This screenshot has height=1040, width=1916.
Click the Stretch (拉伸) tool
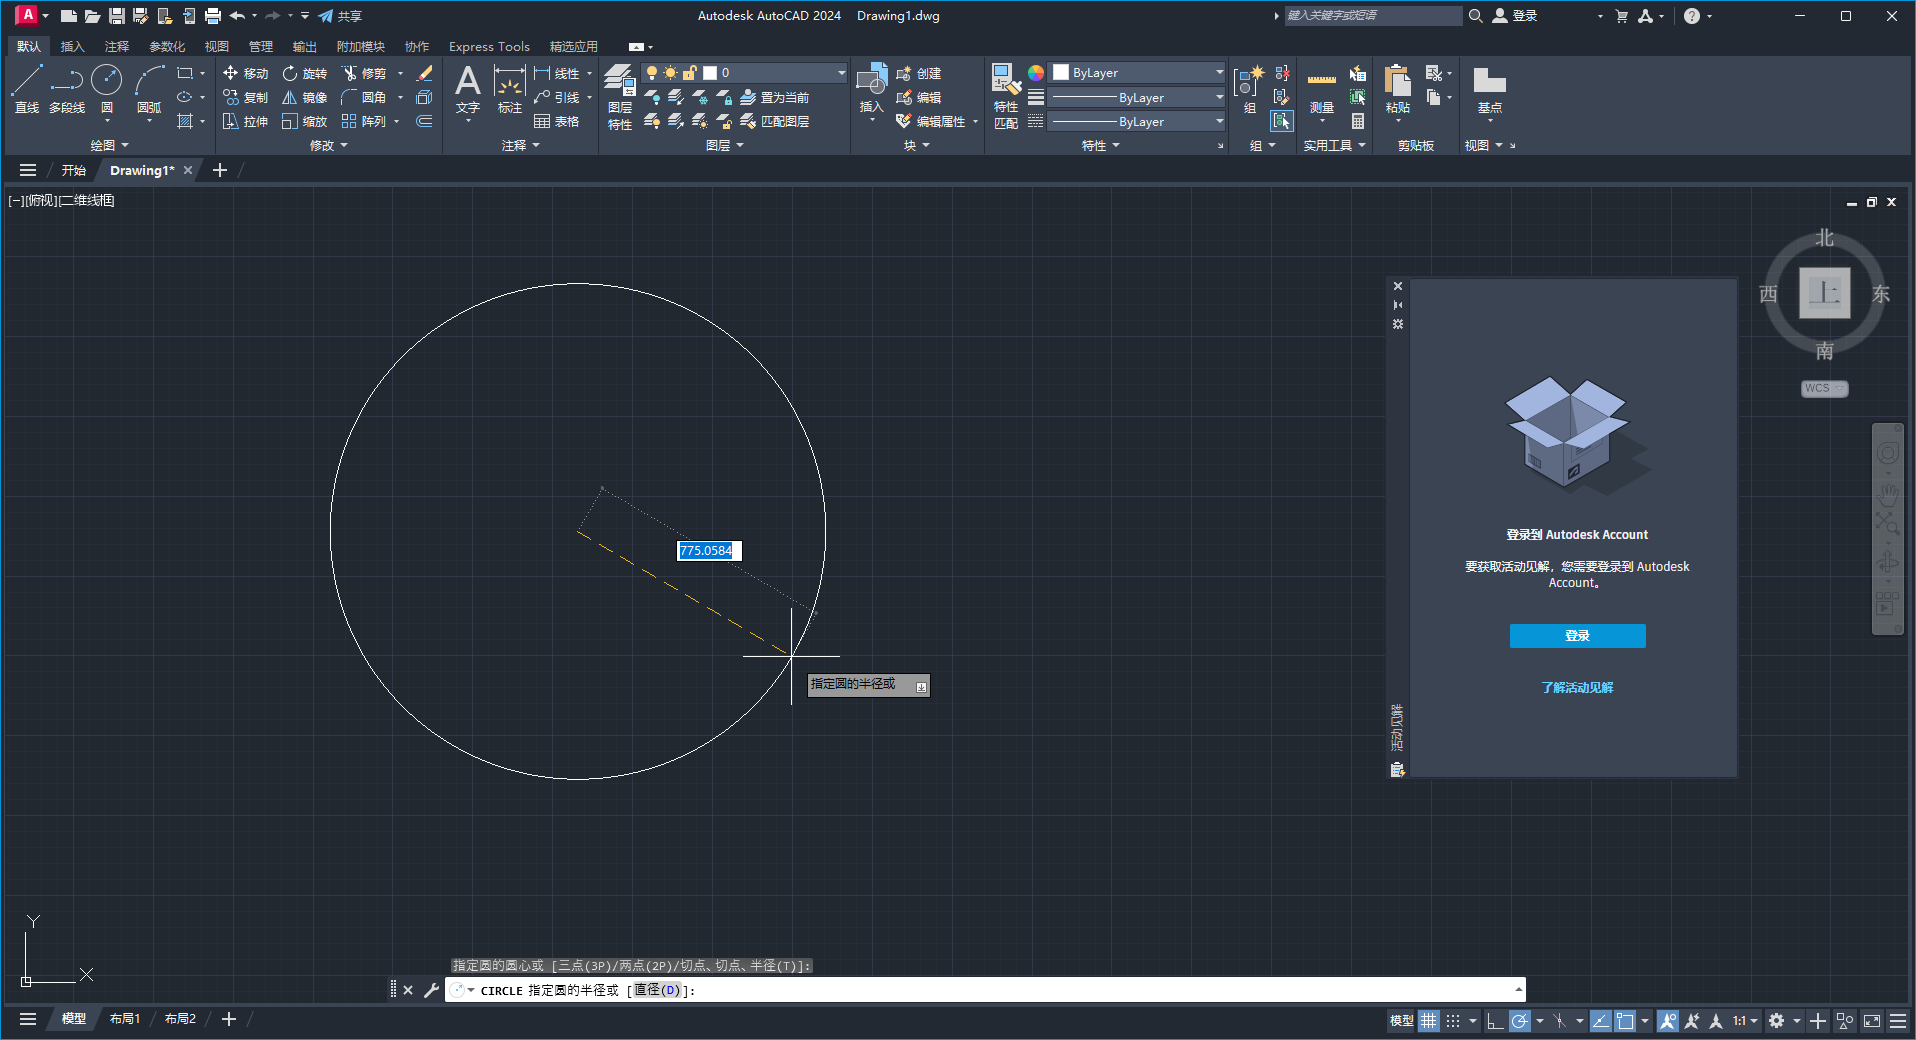(x=245, y=121)
